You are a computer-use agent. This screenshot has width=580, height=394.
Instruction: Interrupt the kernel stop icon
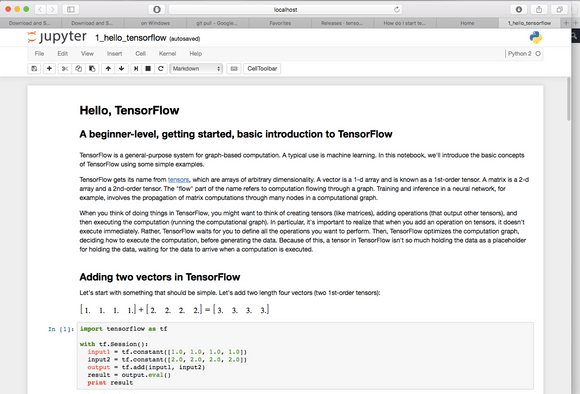click(148, 68)
